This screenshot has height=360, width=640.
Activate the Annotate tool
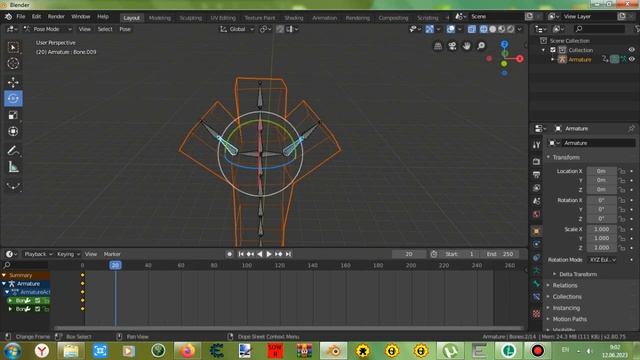13,151
